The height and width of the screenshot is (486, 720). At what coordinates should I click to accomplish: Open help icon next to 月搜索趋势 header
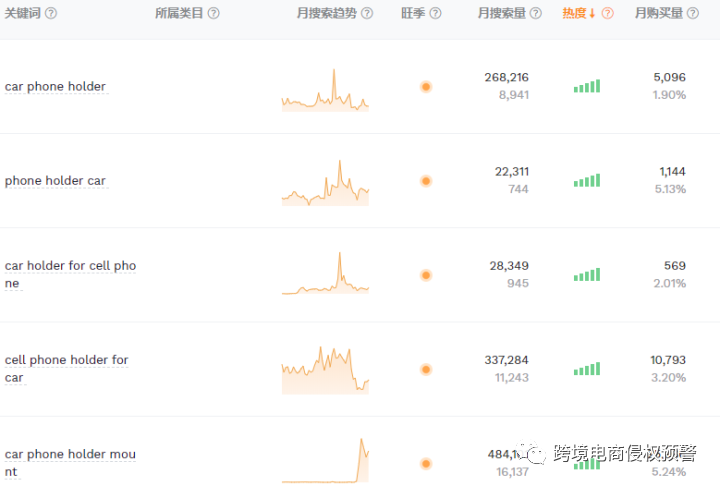[x=367, y=13]
